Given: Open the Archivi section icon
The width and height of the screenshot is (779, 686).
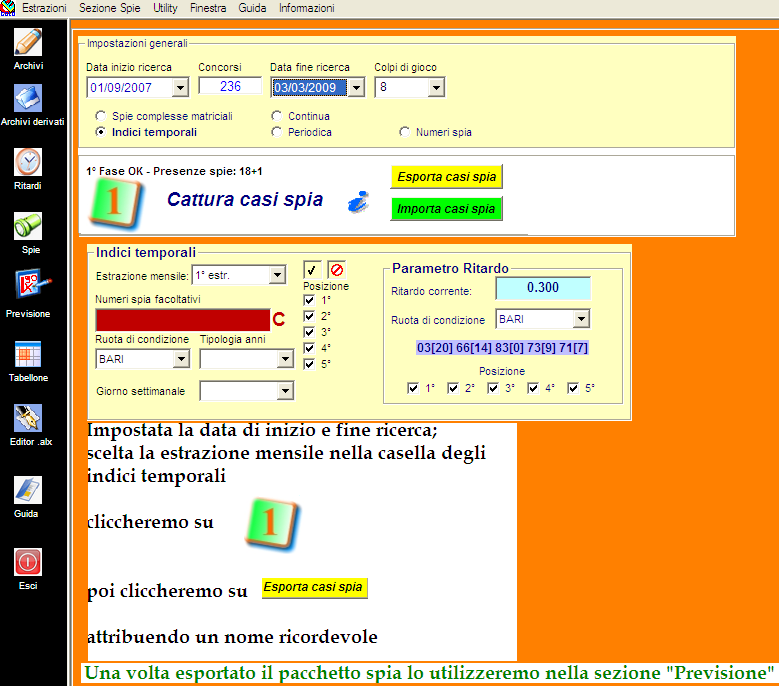Looking at the screenshot, I should 28,42.
